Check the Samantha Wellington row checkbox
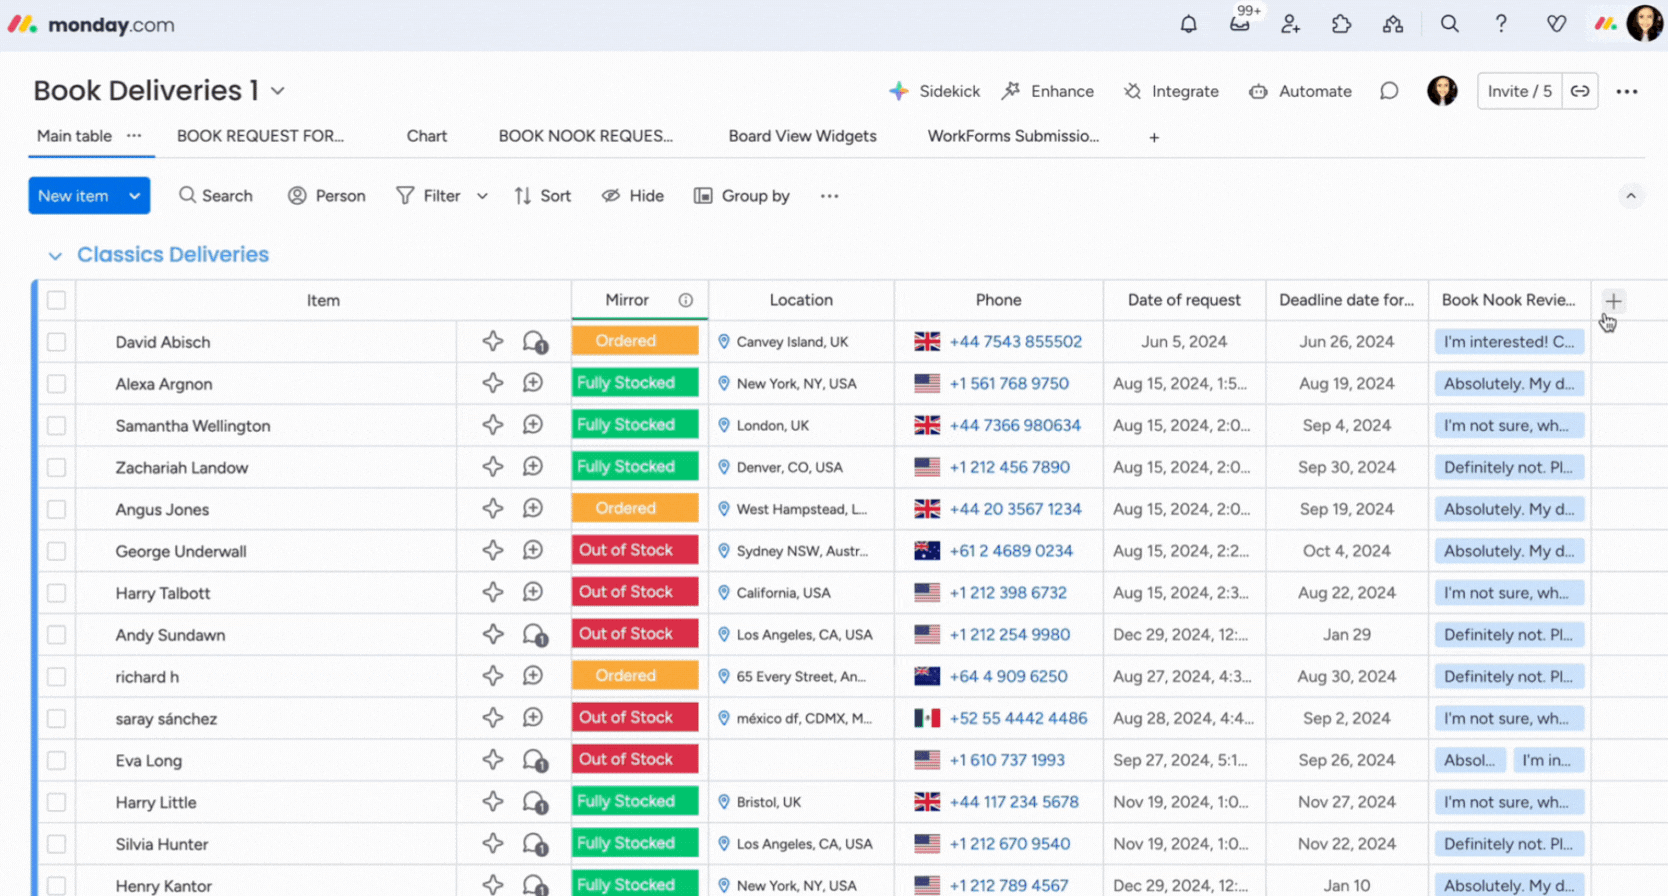This screenshot has height=896, width=1668. pos(57,426)
